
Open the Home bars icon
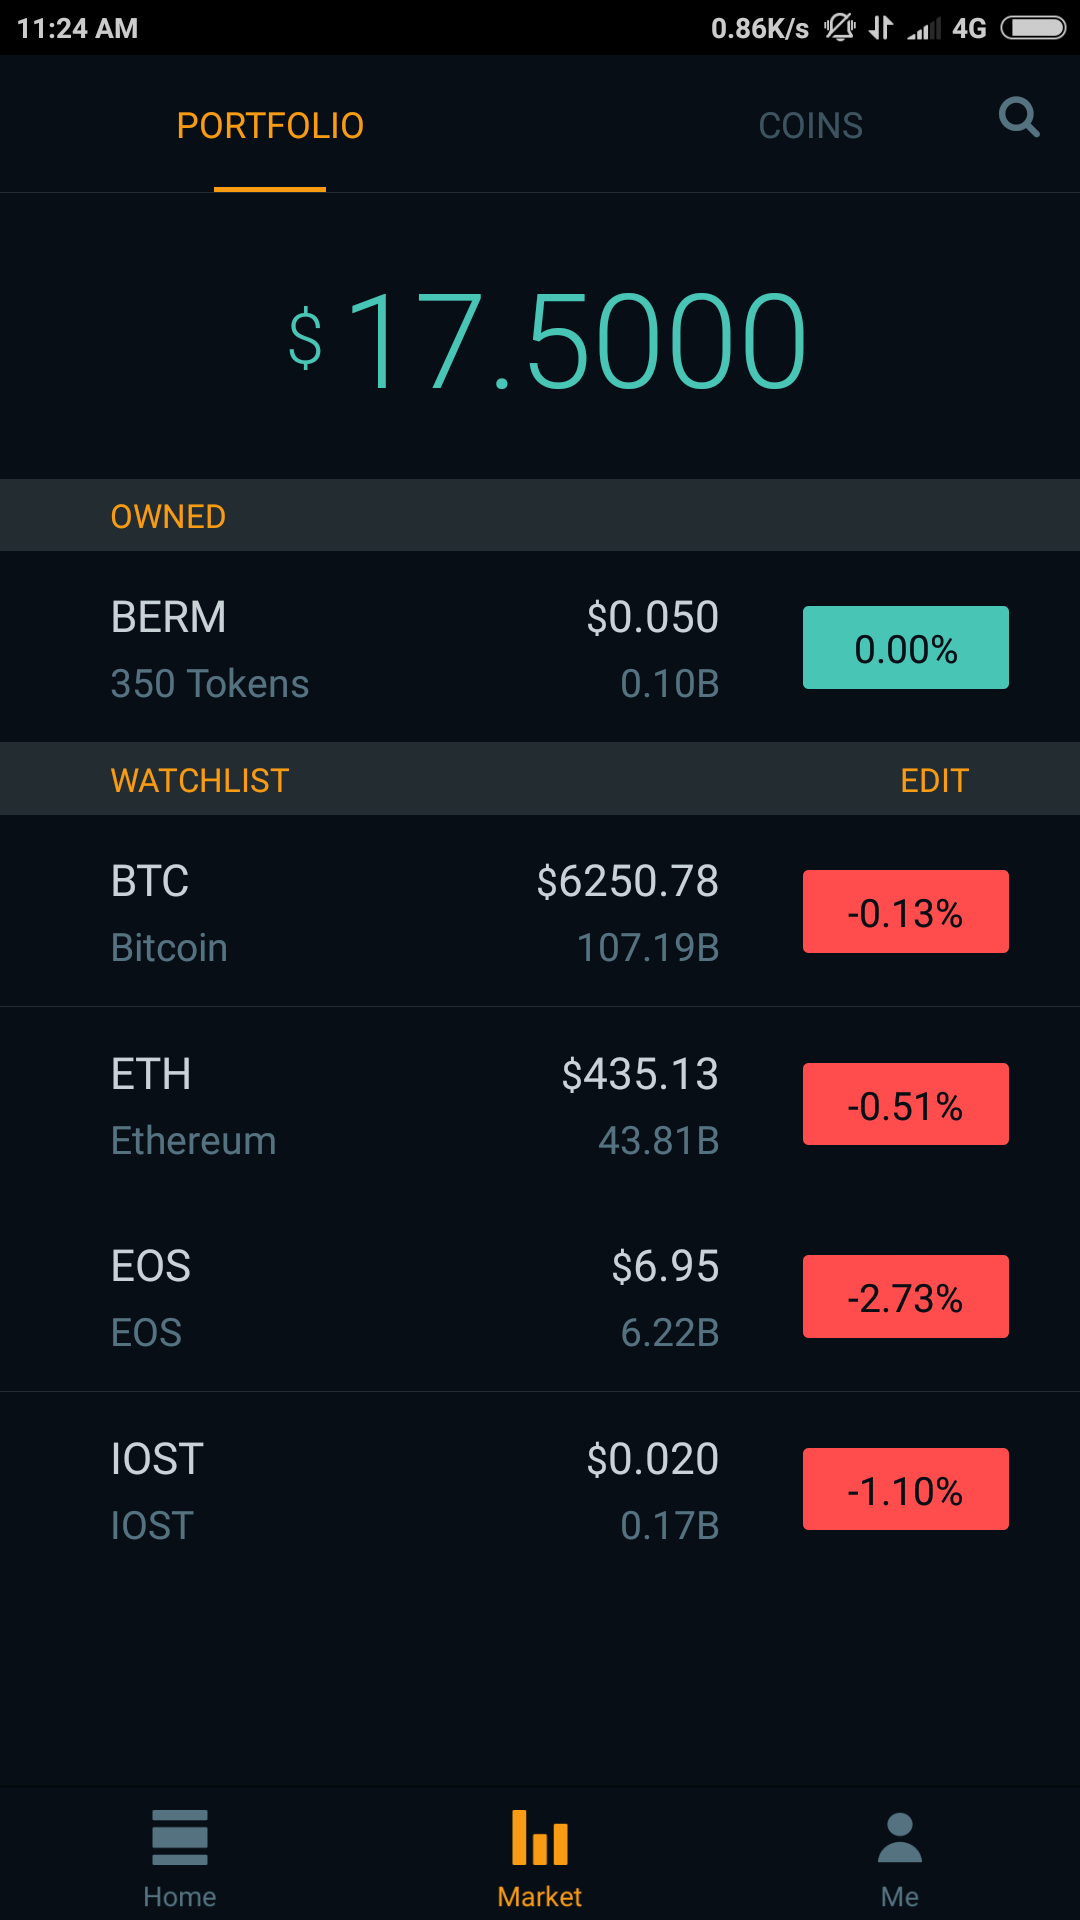[180, 1837]
